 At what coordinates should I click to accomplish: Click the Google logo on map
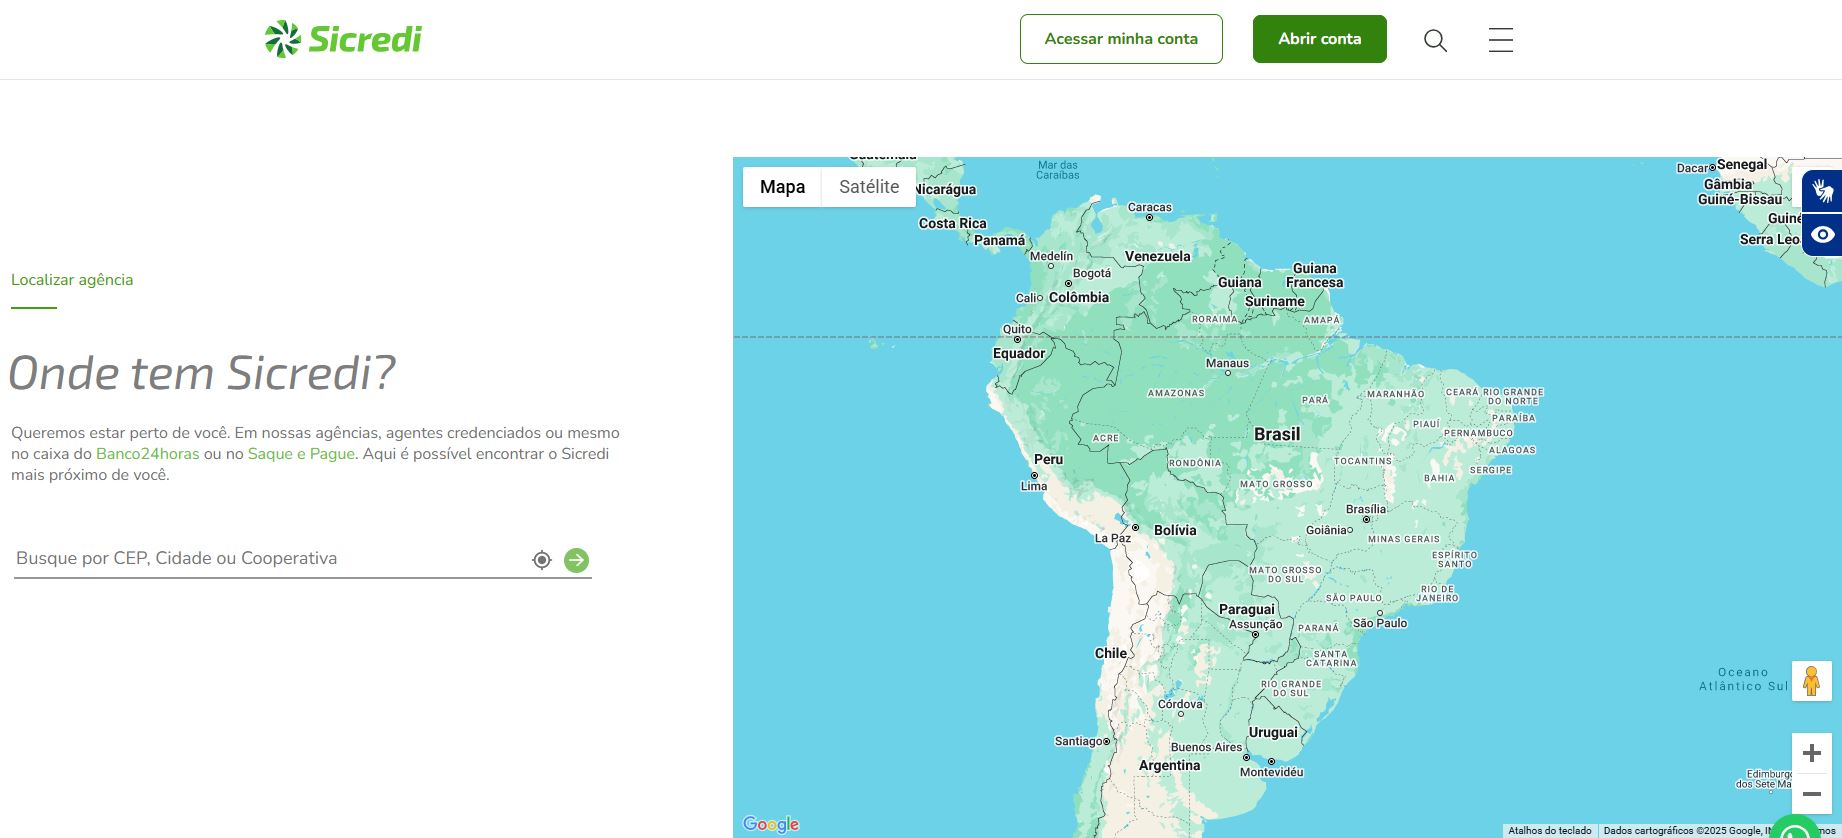coord(771,824)
